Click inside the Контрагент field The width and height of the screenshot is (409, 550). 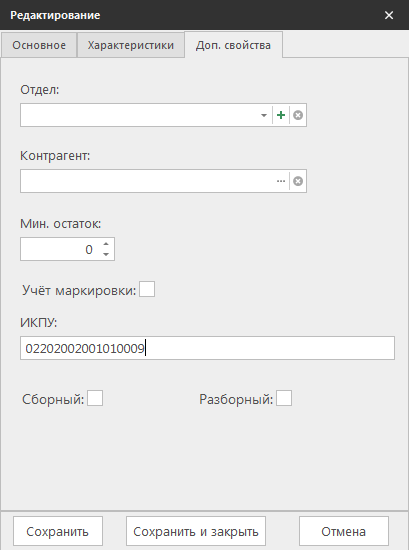147,181
